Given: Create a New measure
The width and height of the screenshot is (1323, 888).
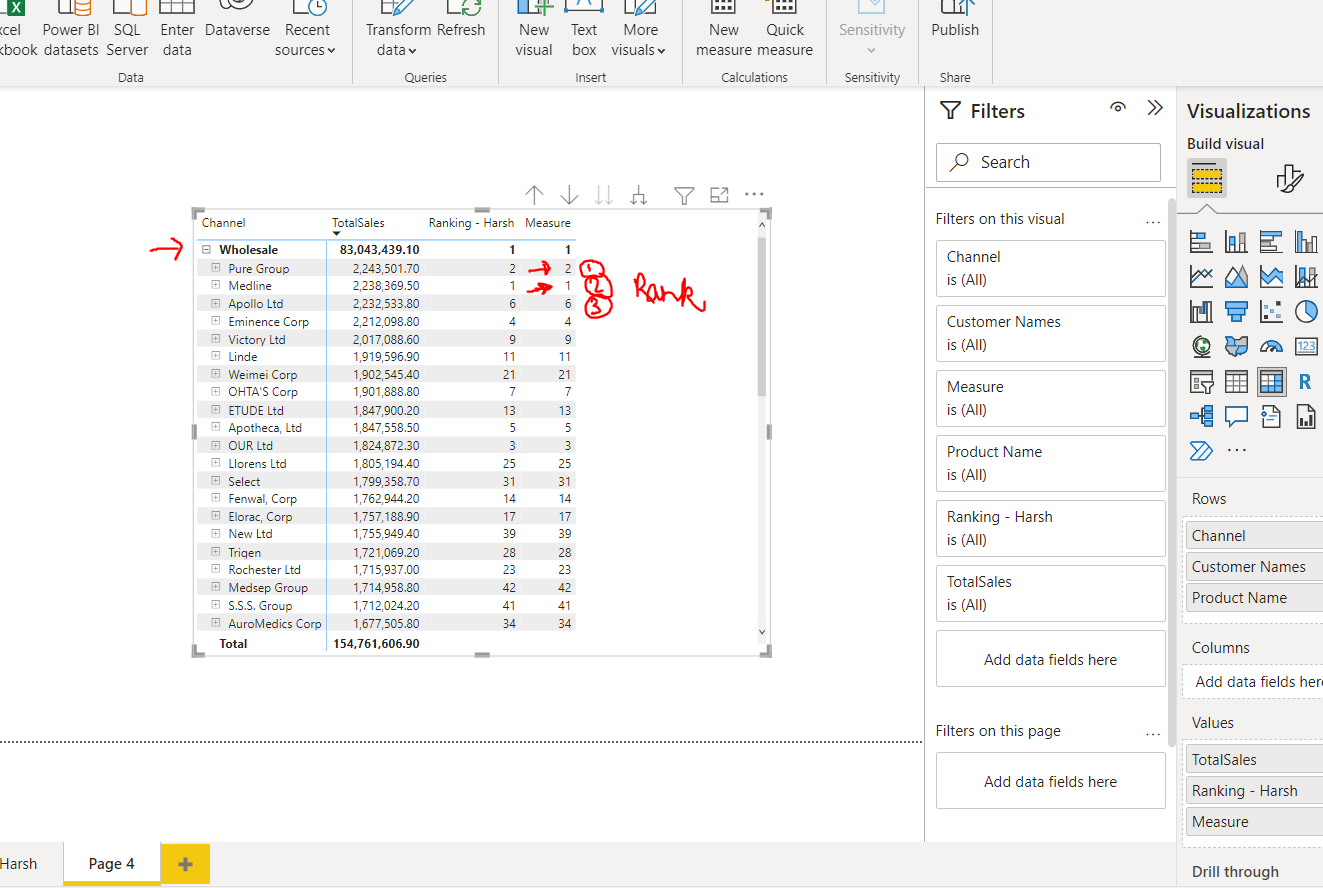Looking at the screenshot, I should point(724,30).
